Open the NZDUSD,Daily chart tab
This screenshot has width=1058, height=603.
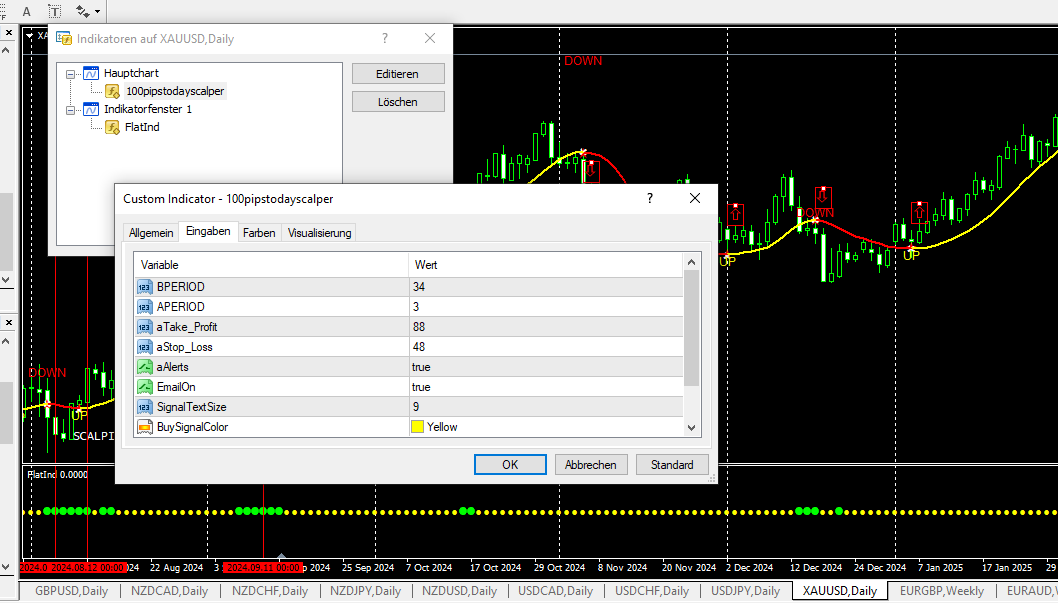[x=460, y=591]
